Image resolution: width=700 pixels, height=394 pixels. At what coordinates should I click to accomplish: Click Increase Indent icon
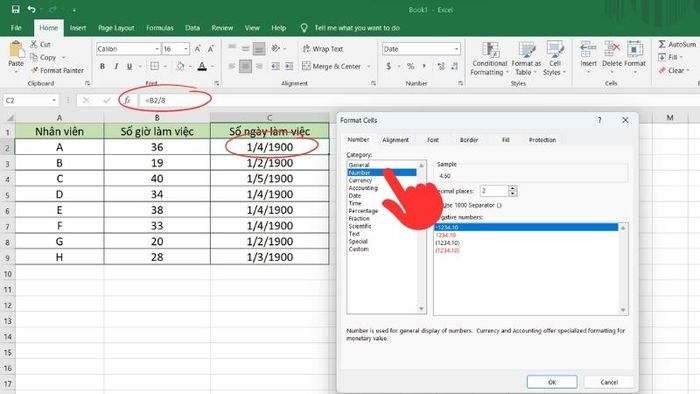pyautogui.click(x=289, y=66)
